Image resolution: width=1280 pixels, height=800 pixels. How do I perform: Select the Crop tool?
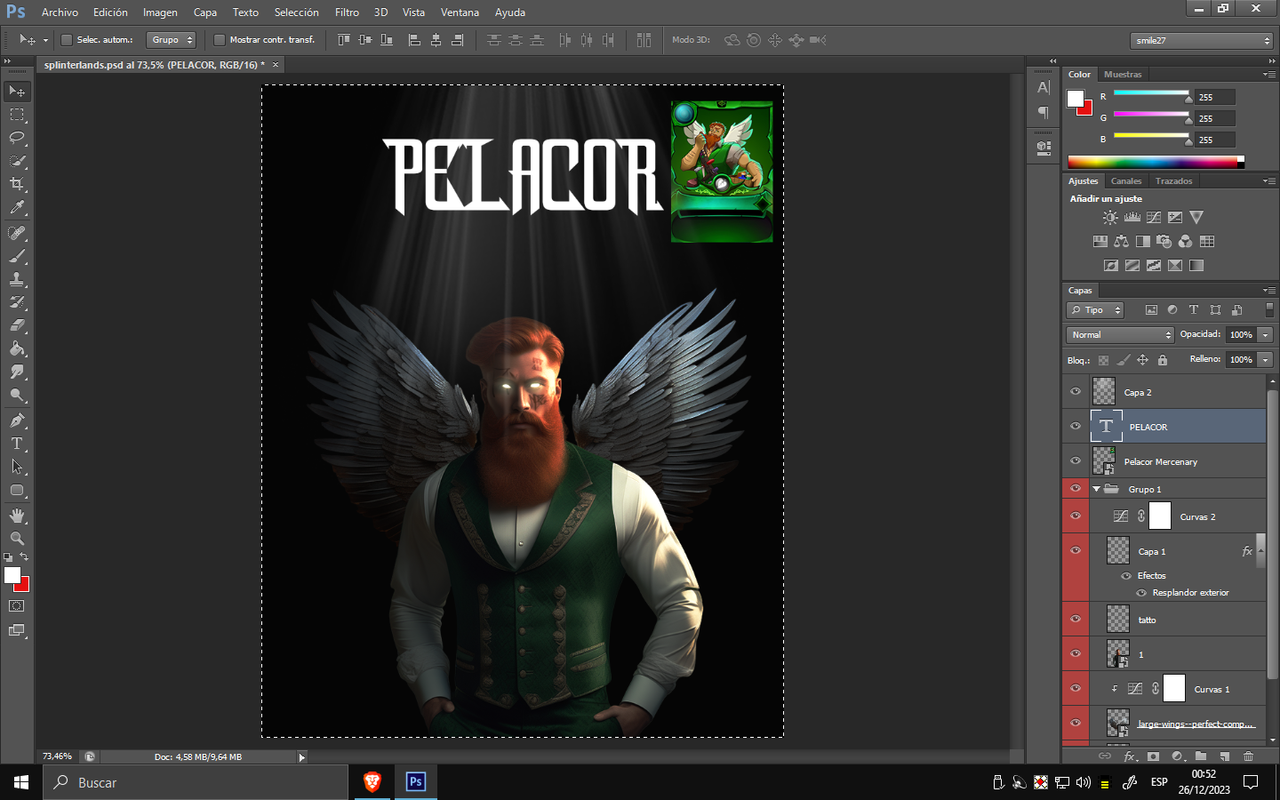[17, 184]
